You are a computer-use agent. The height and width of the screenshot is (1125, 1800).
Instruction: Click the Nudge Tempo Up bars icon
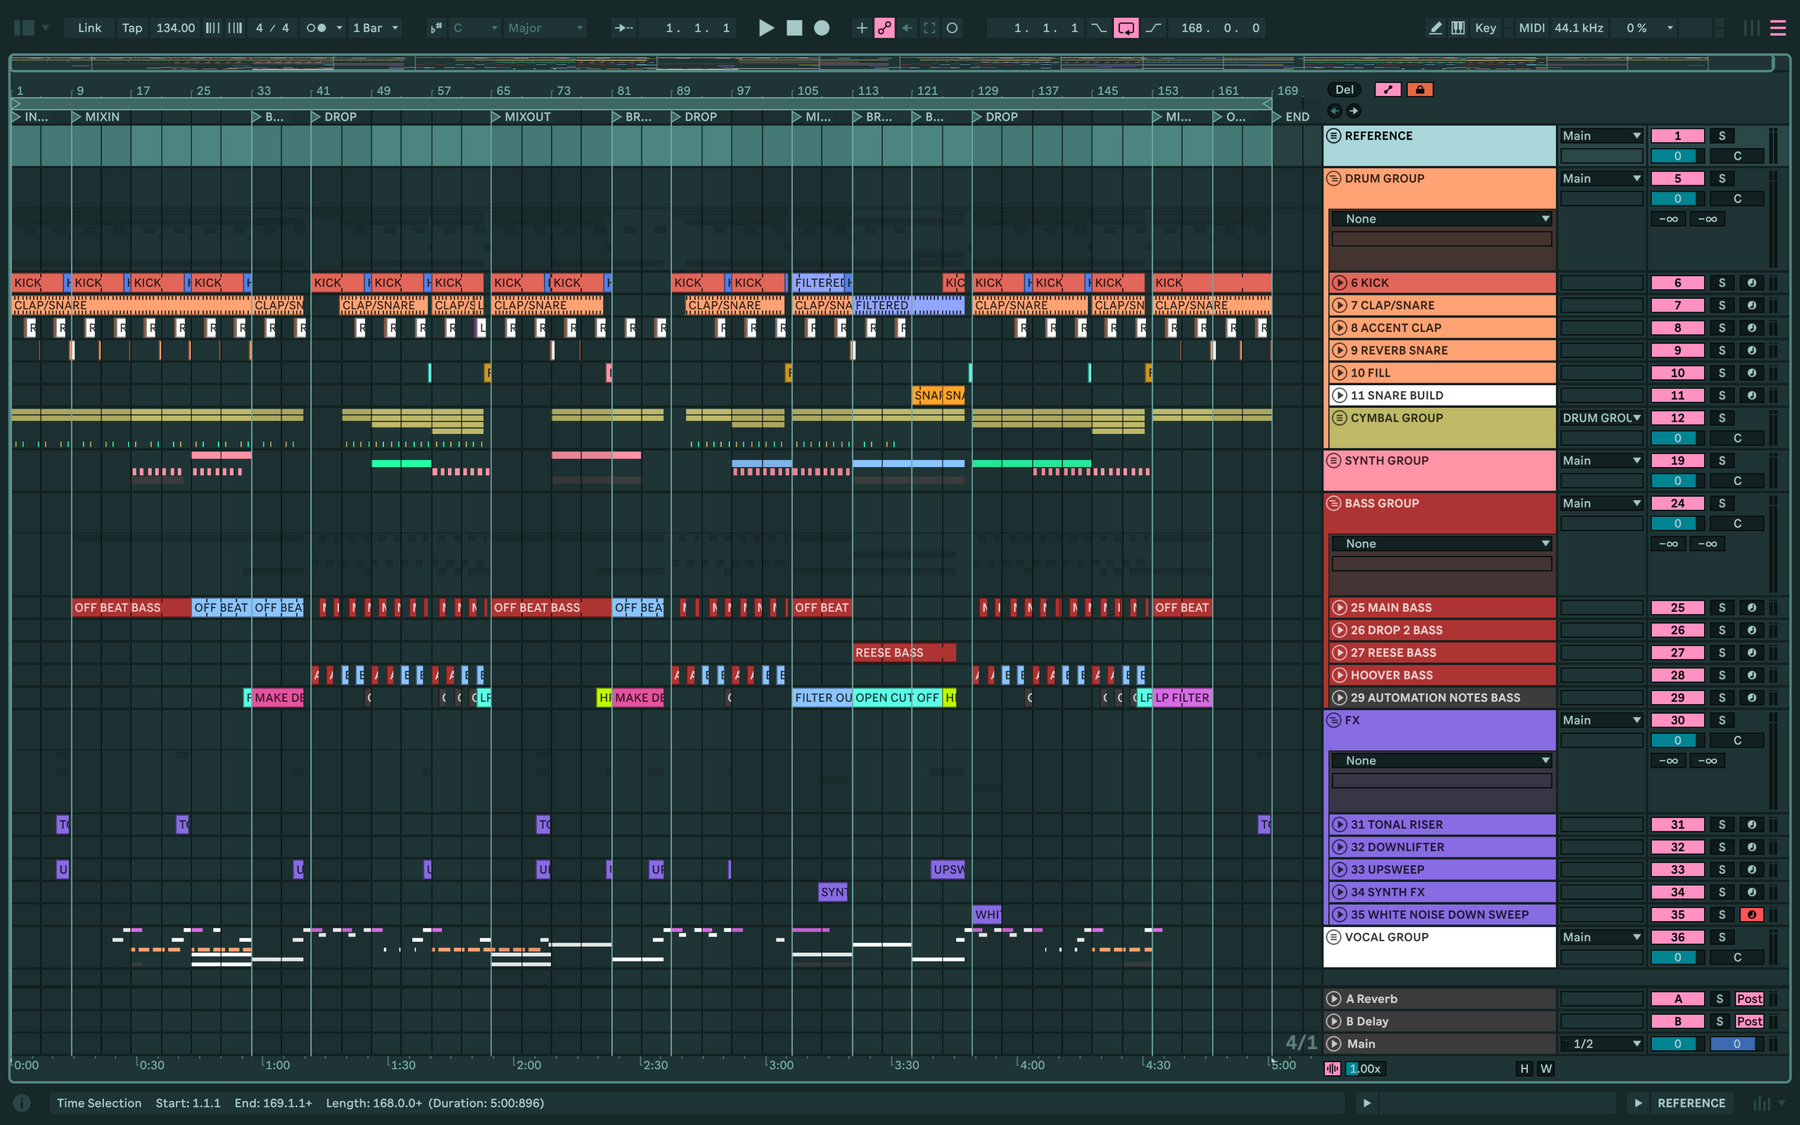pos(235,28)
